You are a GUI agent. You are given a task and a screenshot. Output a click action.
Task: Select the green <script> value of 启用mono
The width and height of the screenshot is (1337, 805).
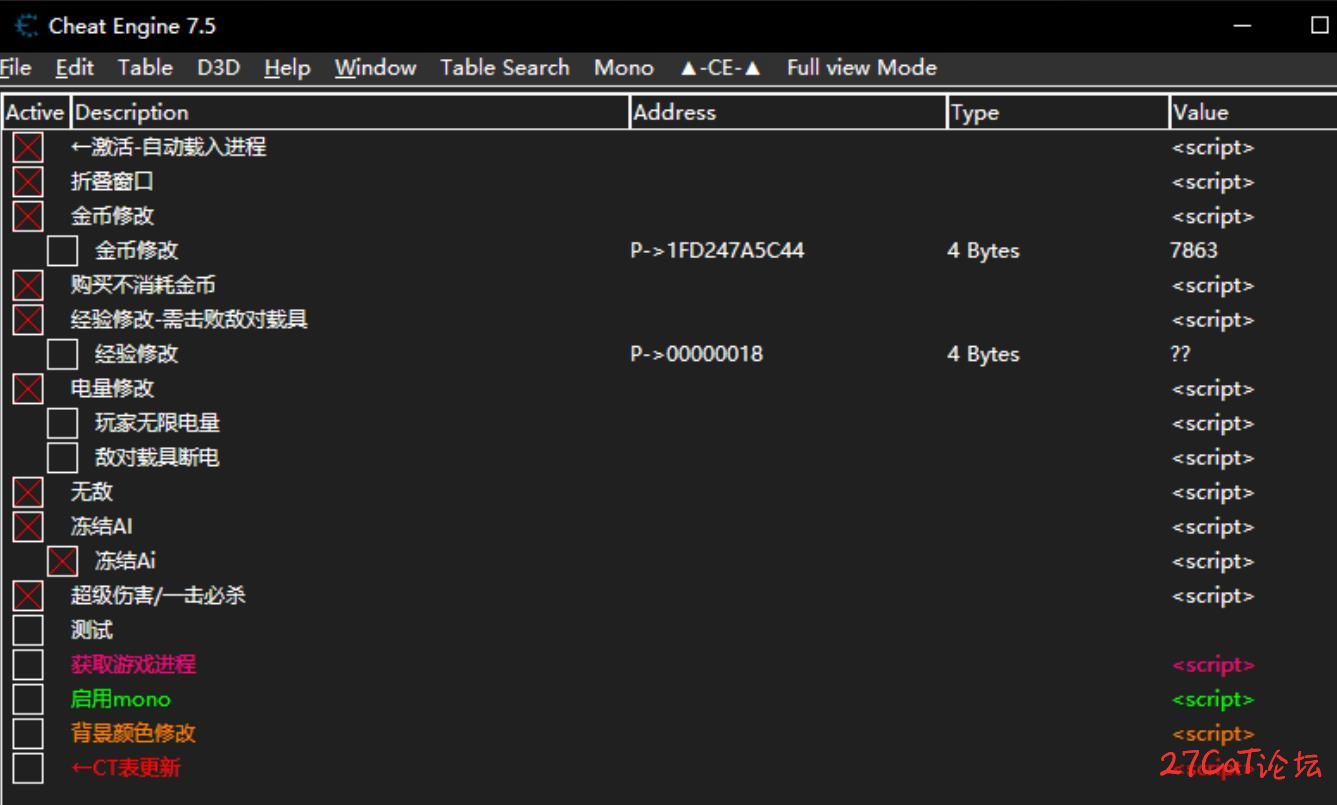tap(1212, 699)
